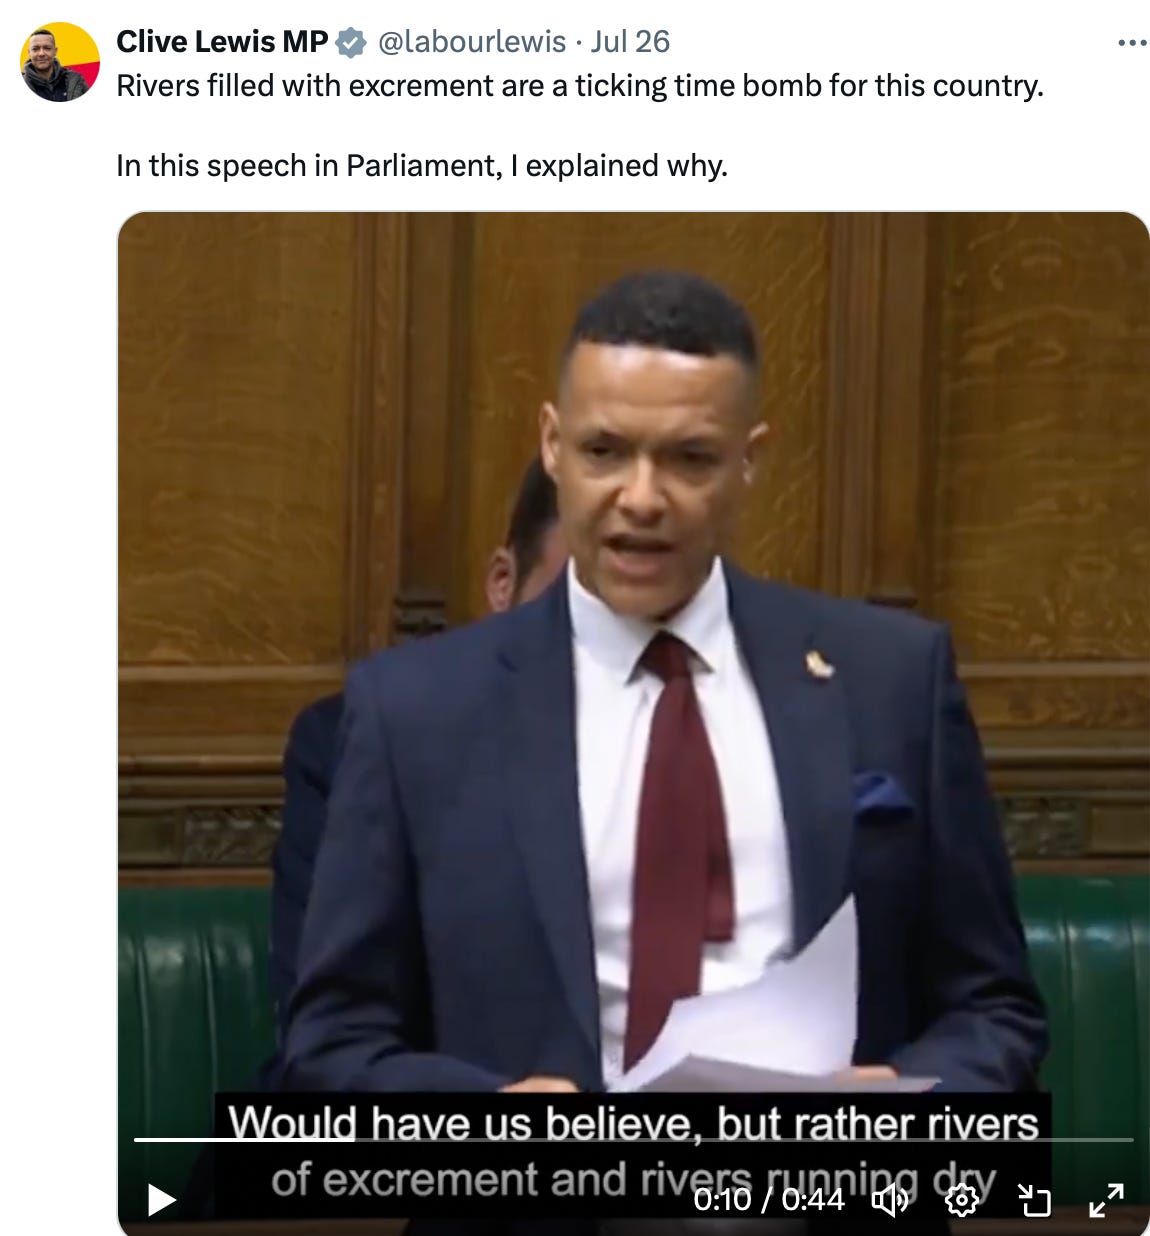The image size is (1150, 1236).
Task: Click the display name Clive Lewis MP
Action: coord(222,42)
